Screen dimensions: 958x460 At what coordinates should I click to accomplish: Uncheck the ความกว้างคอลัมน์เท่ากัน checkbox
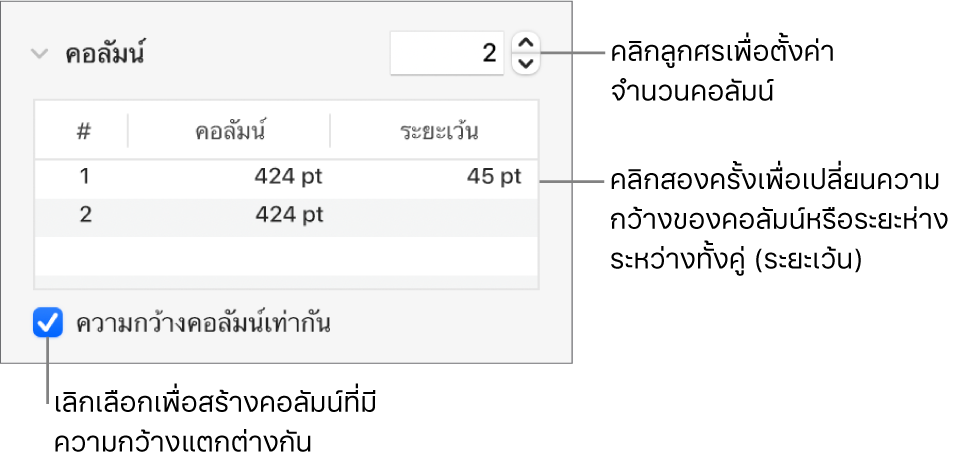pos(46,324)
